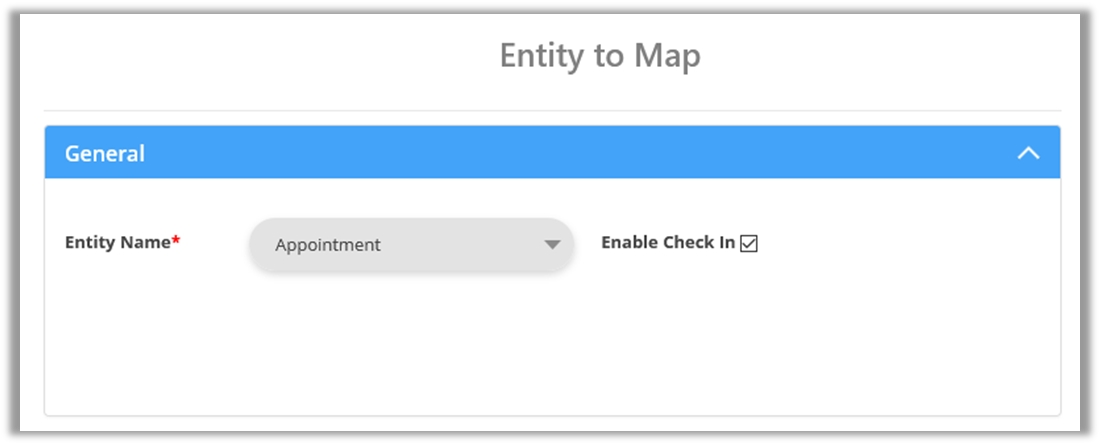Click the word Entity in the page title
The image size is (1101, 445).
(x=542, y=56)
